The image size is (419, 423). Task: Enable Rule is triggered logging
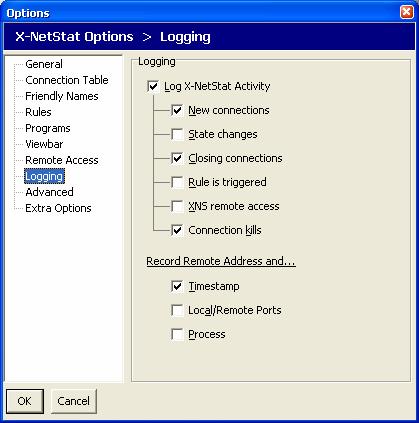pos(177,182)
